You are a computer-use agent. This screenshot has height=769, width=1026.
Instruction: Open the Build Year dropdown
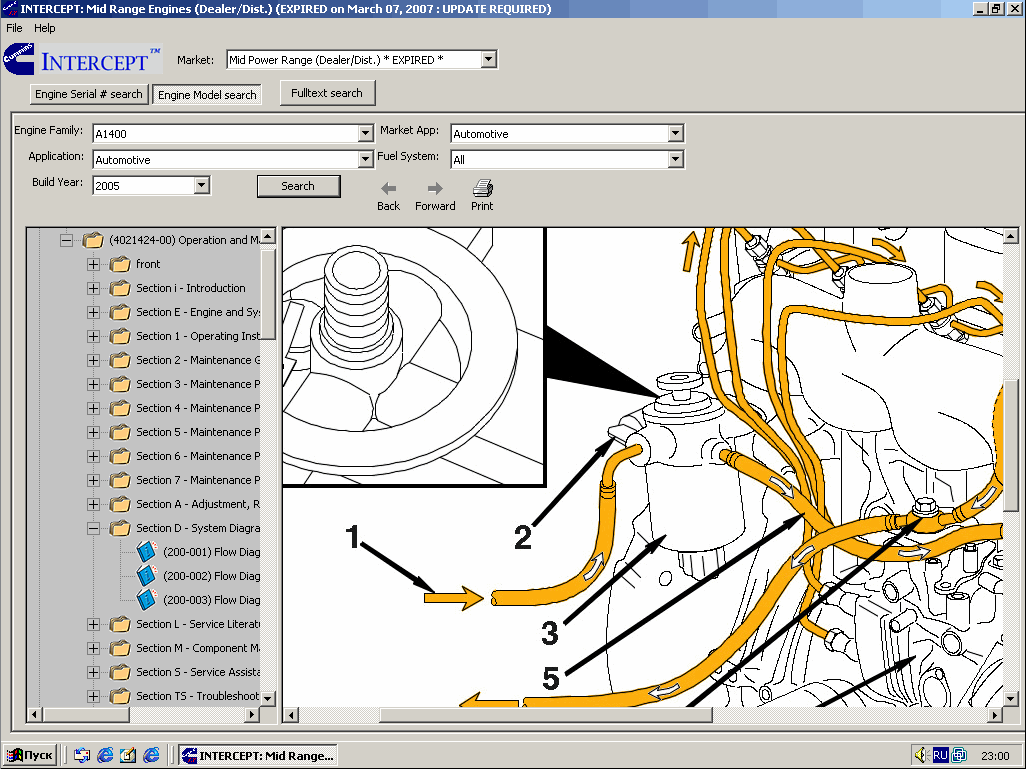(201, 185)
